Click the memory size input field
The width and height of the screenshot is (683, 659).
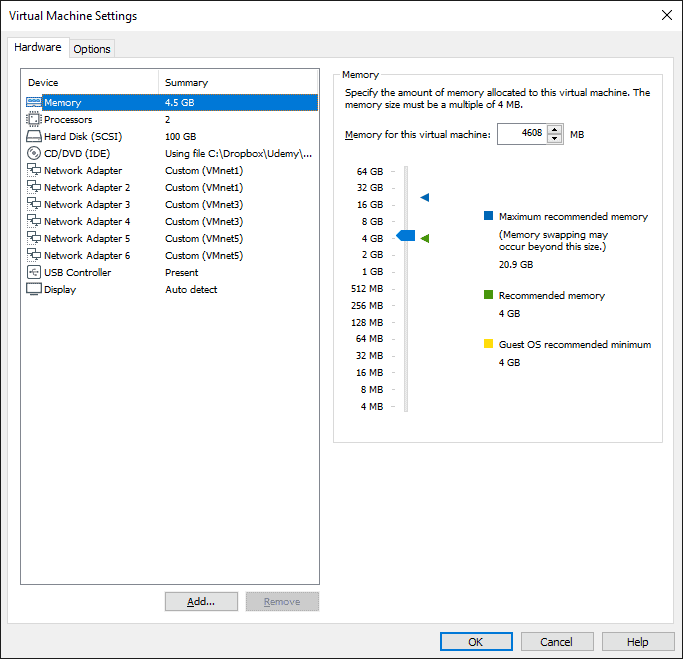pyautogui.click(x=521, y=134)
